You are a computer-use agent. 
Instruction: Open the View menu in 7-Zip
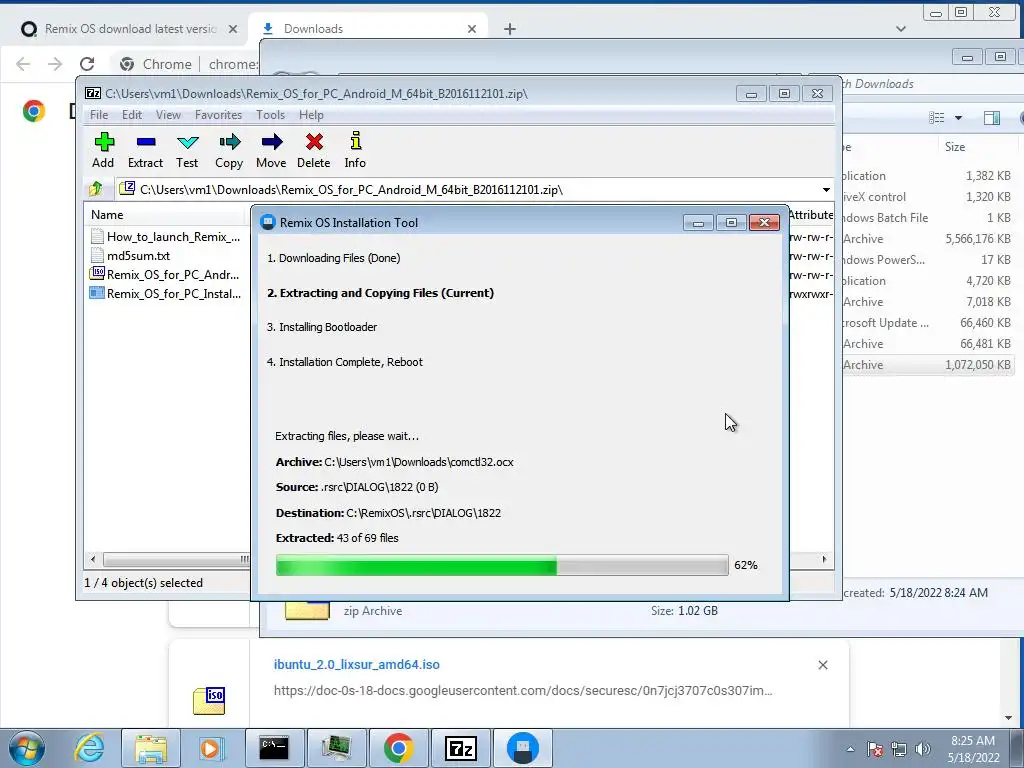(168, 115)
